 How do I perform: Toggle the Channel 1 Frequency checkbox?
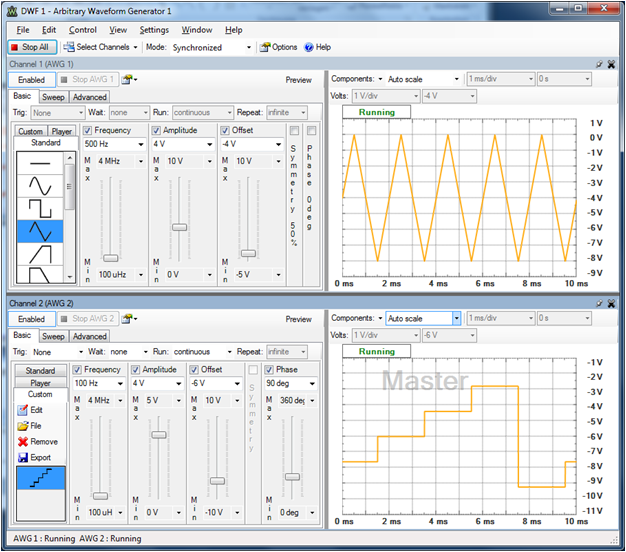pos(88,130)
